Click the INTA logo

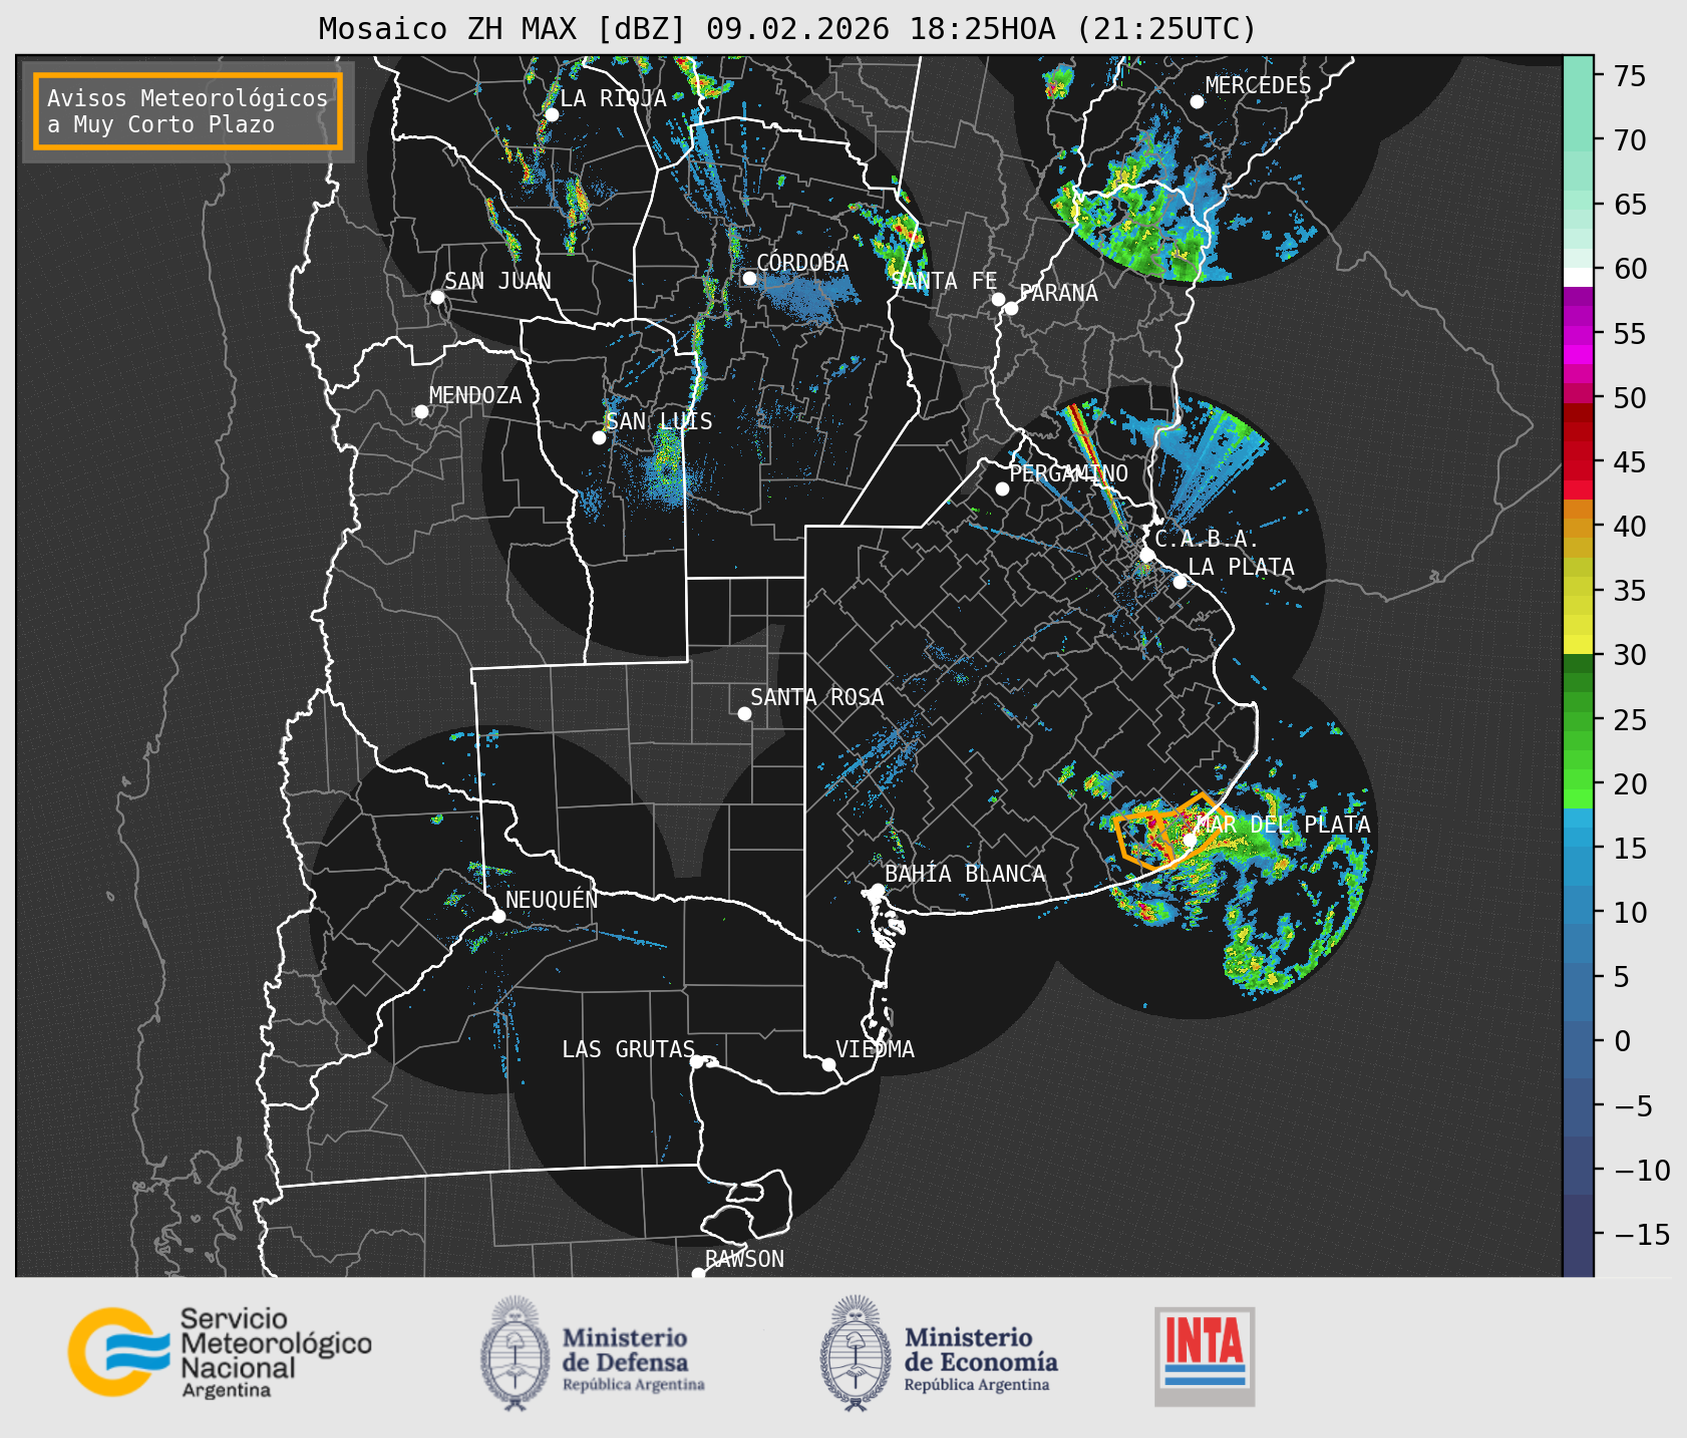[1204, 1356]
